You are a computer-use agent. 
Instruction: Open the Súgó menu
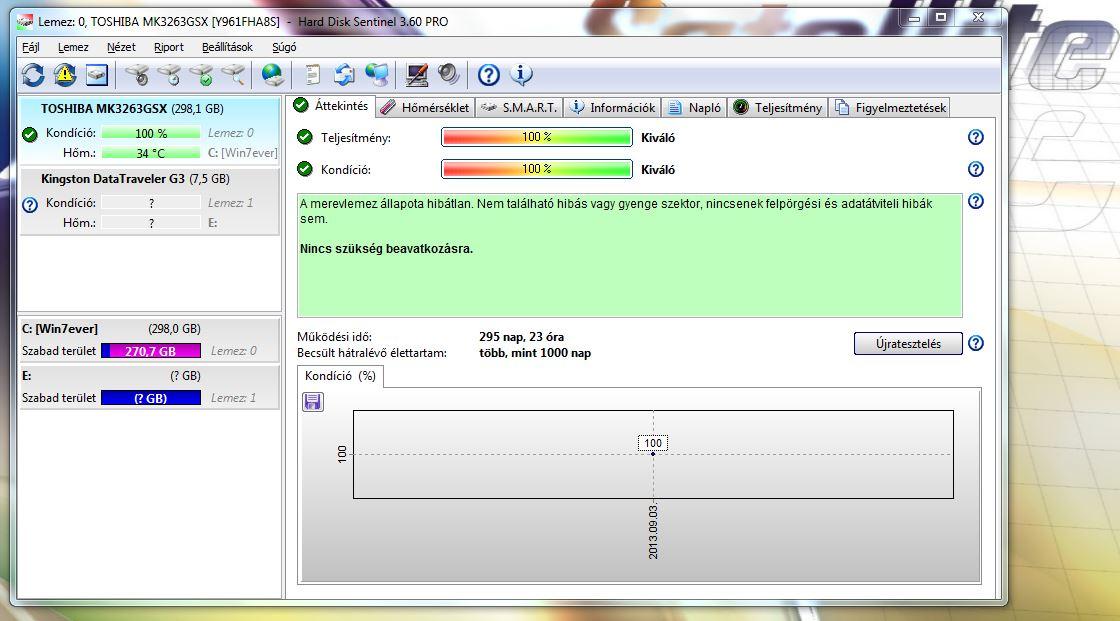(x=284, y=47)
